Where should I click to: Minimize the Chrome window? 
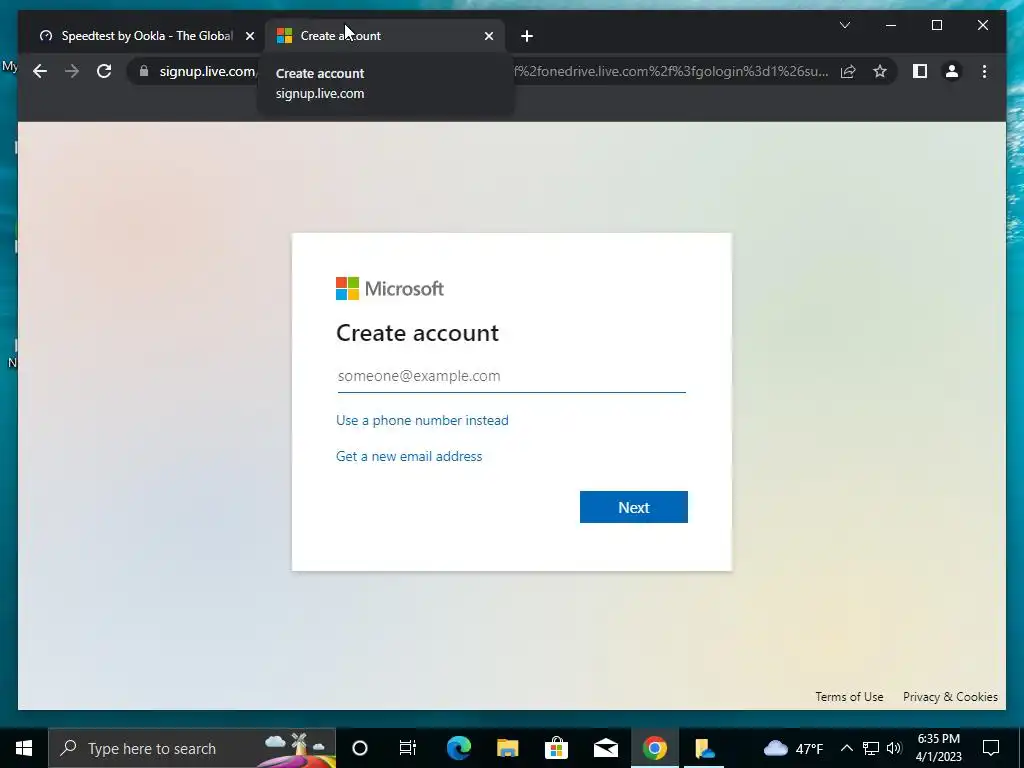click(x=891, y=25)
